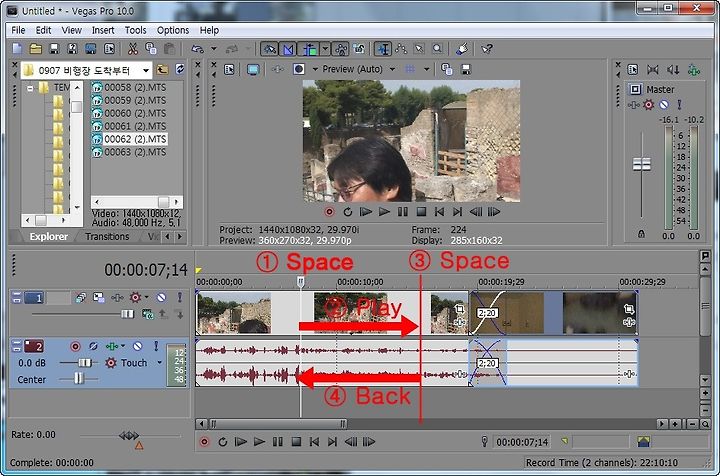Open the Touch automation mode dropdown
This screenshot has height=476, width=720.
pos(159,363)
